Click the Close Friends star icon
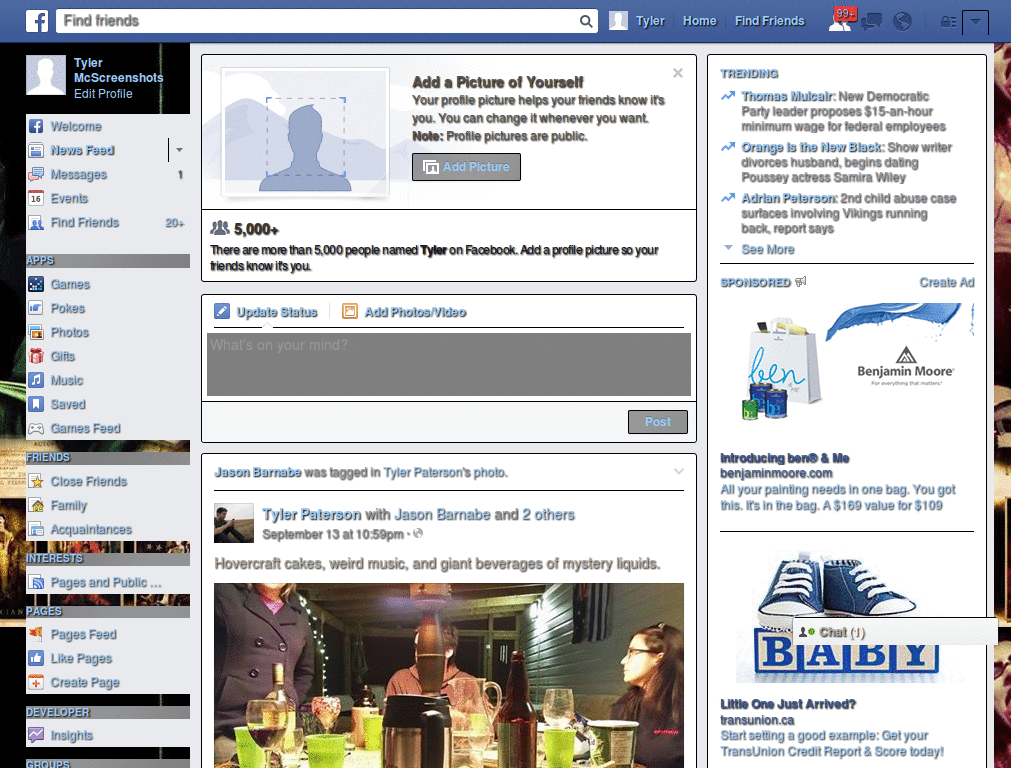Viewport: 1024px width, 768px height. [x=37, y=481]
